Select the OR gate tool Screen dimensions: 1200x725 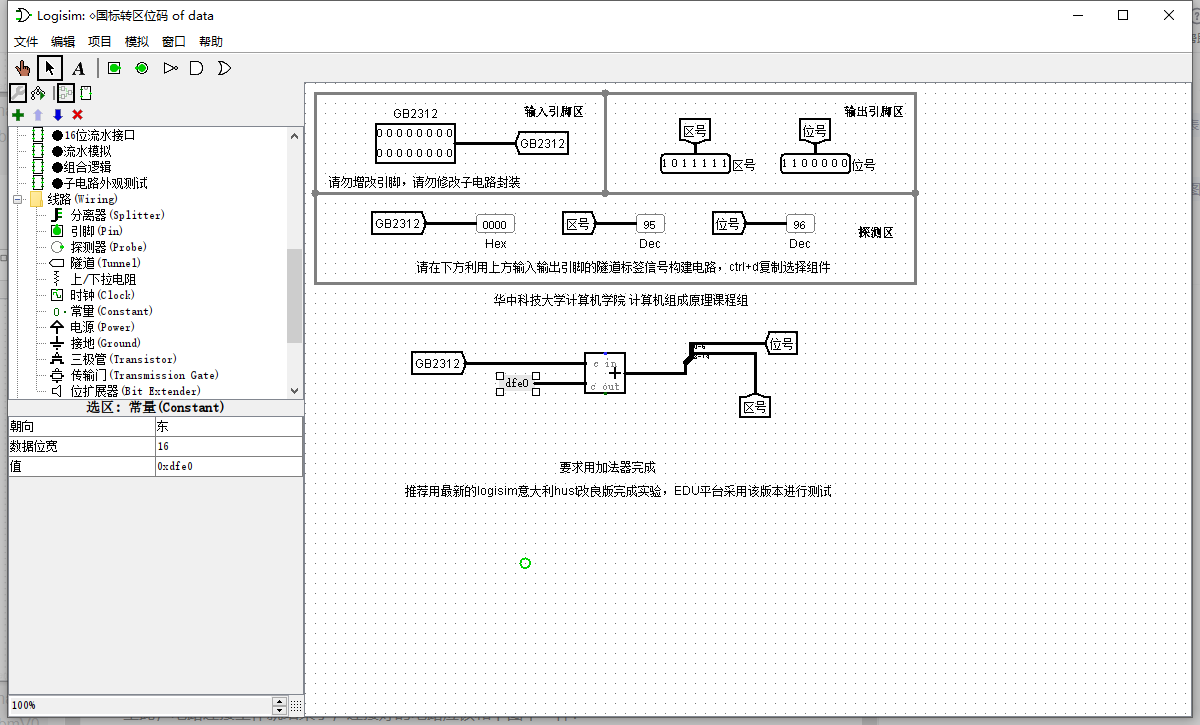pyautogui.click(x=222, y=67)
